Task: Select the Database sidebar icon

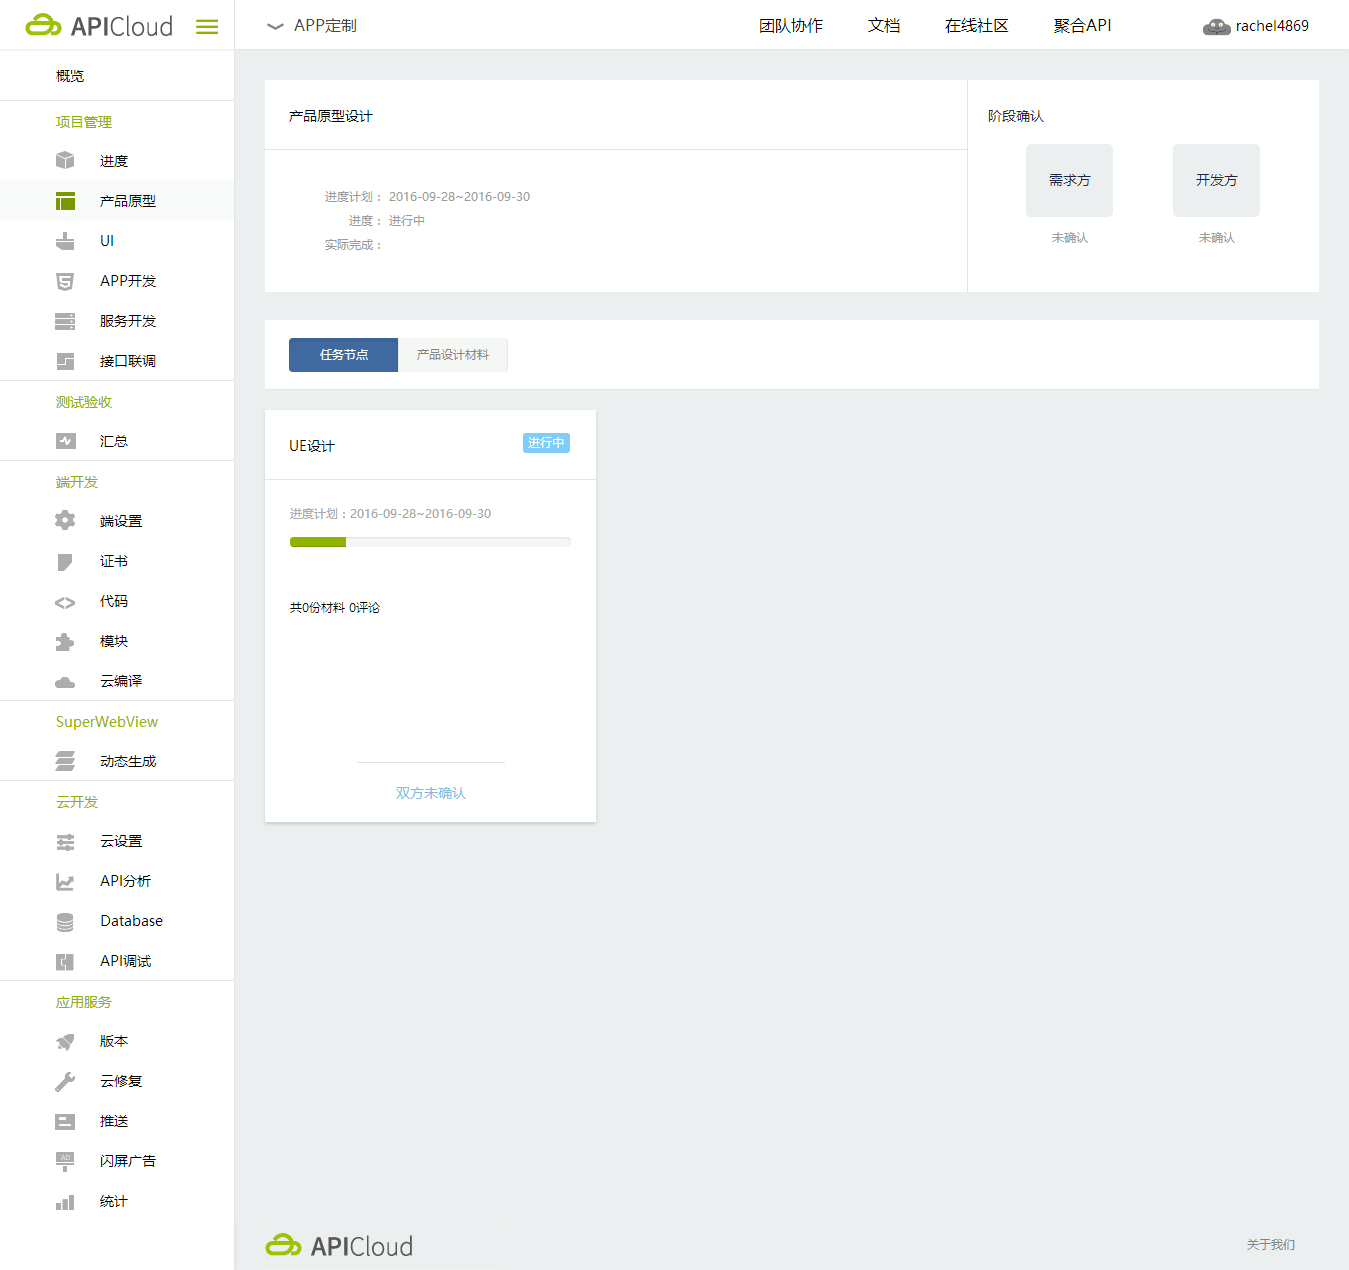Action: pos(64,921)
